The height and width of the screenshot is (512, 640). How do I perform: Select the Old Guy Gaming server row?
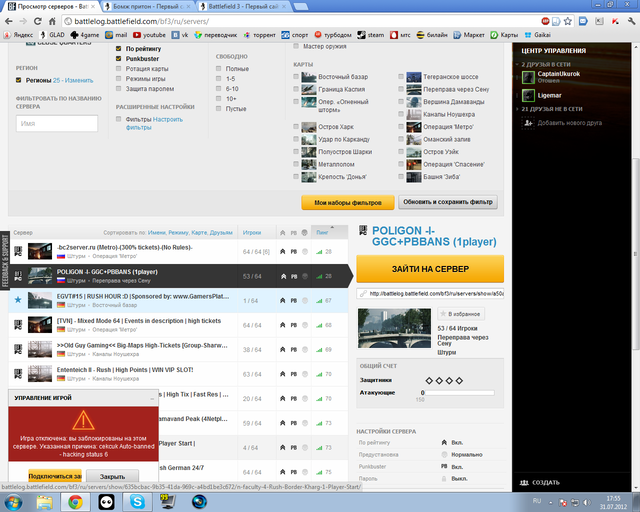178,349
